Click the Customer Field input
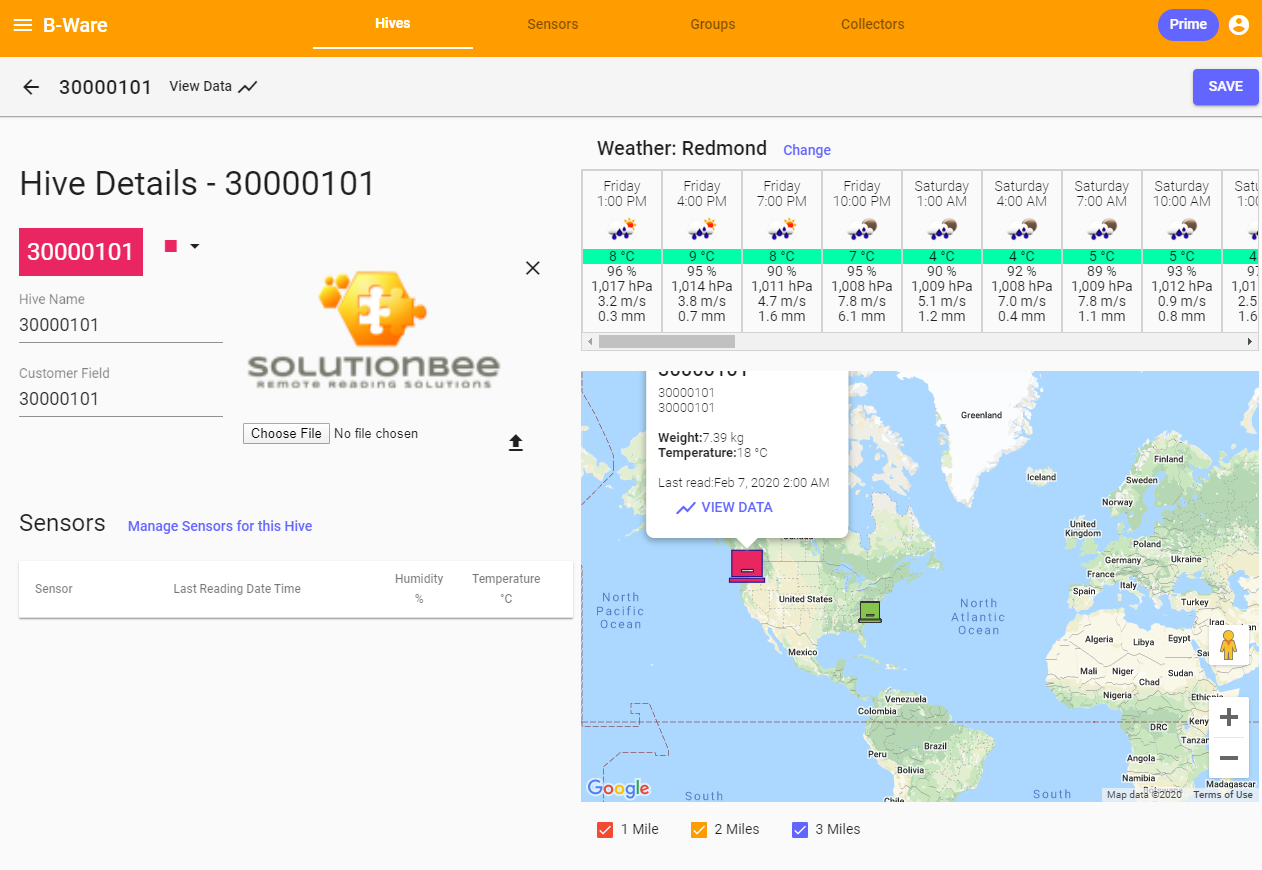This screenshot has width=1262, height=870. (121, 399)
